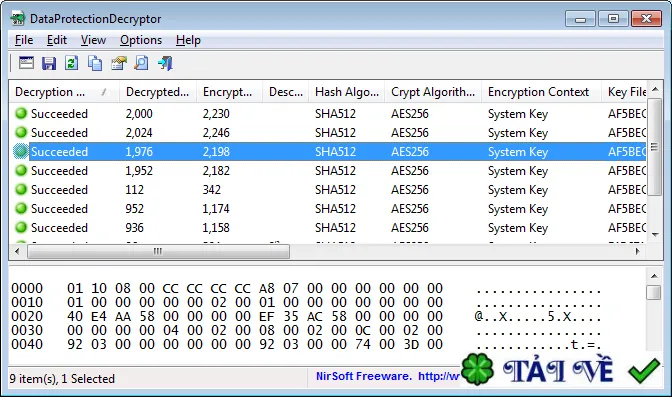Click the horizontal scrollbar thumb

pos(158,251)
